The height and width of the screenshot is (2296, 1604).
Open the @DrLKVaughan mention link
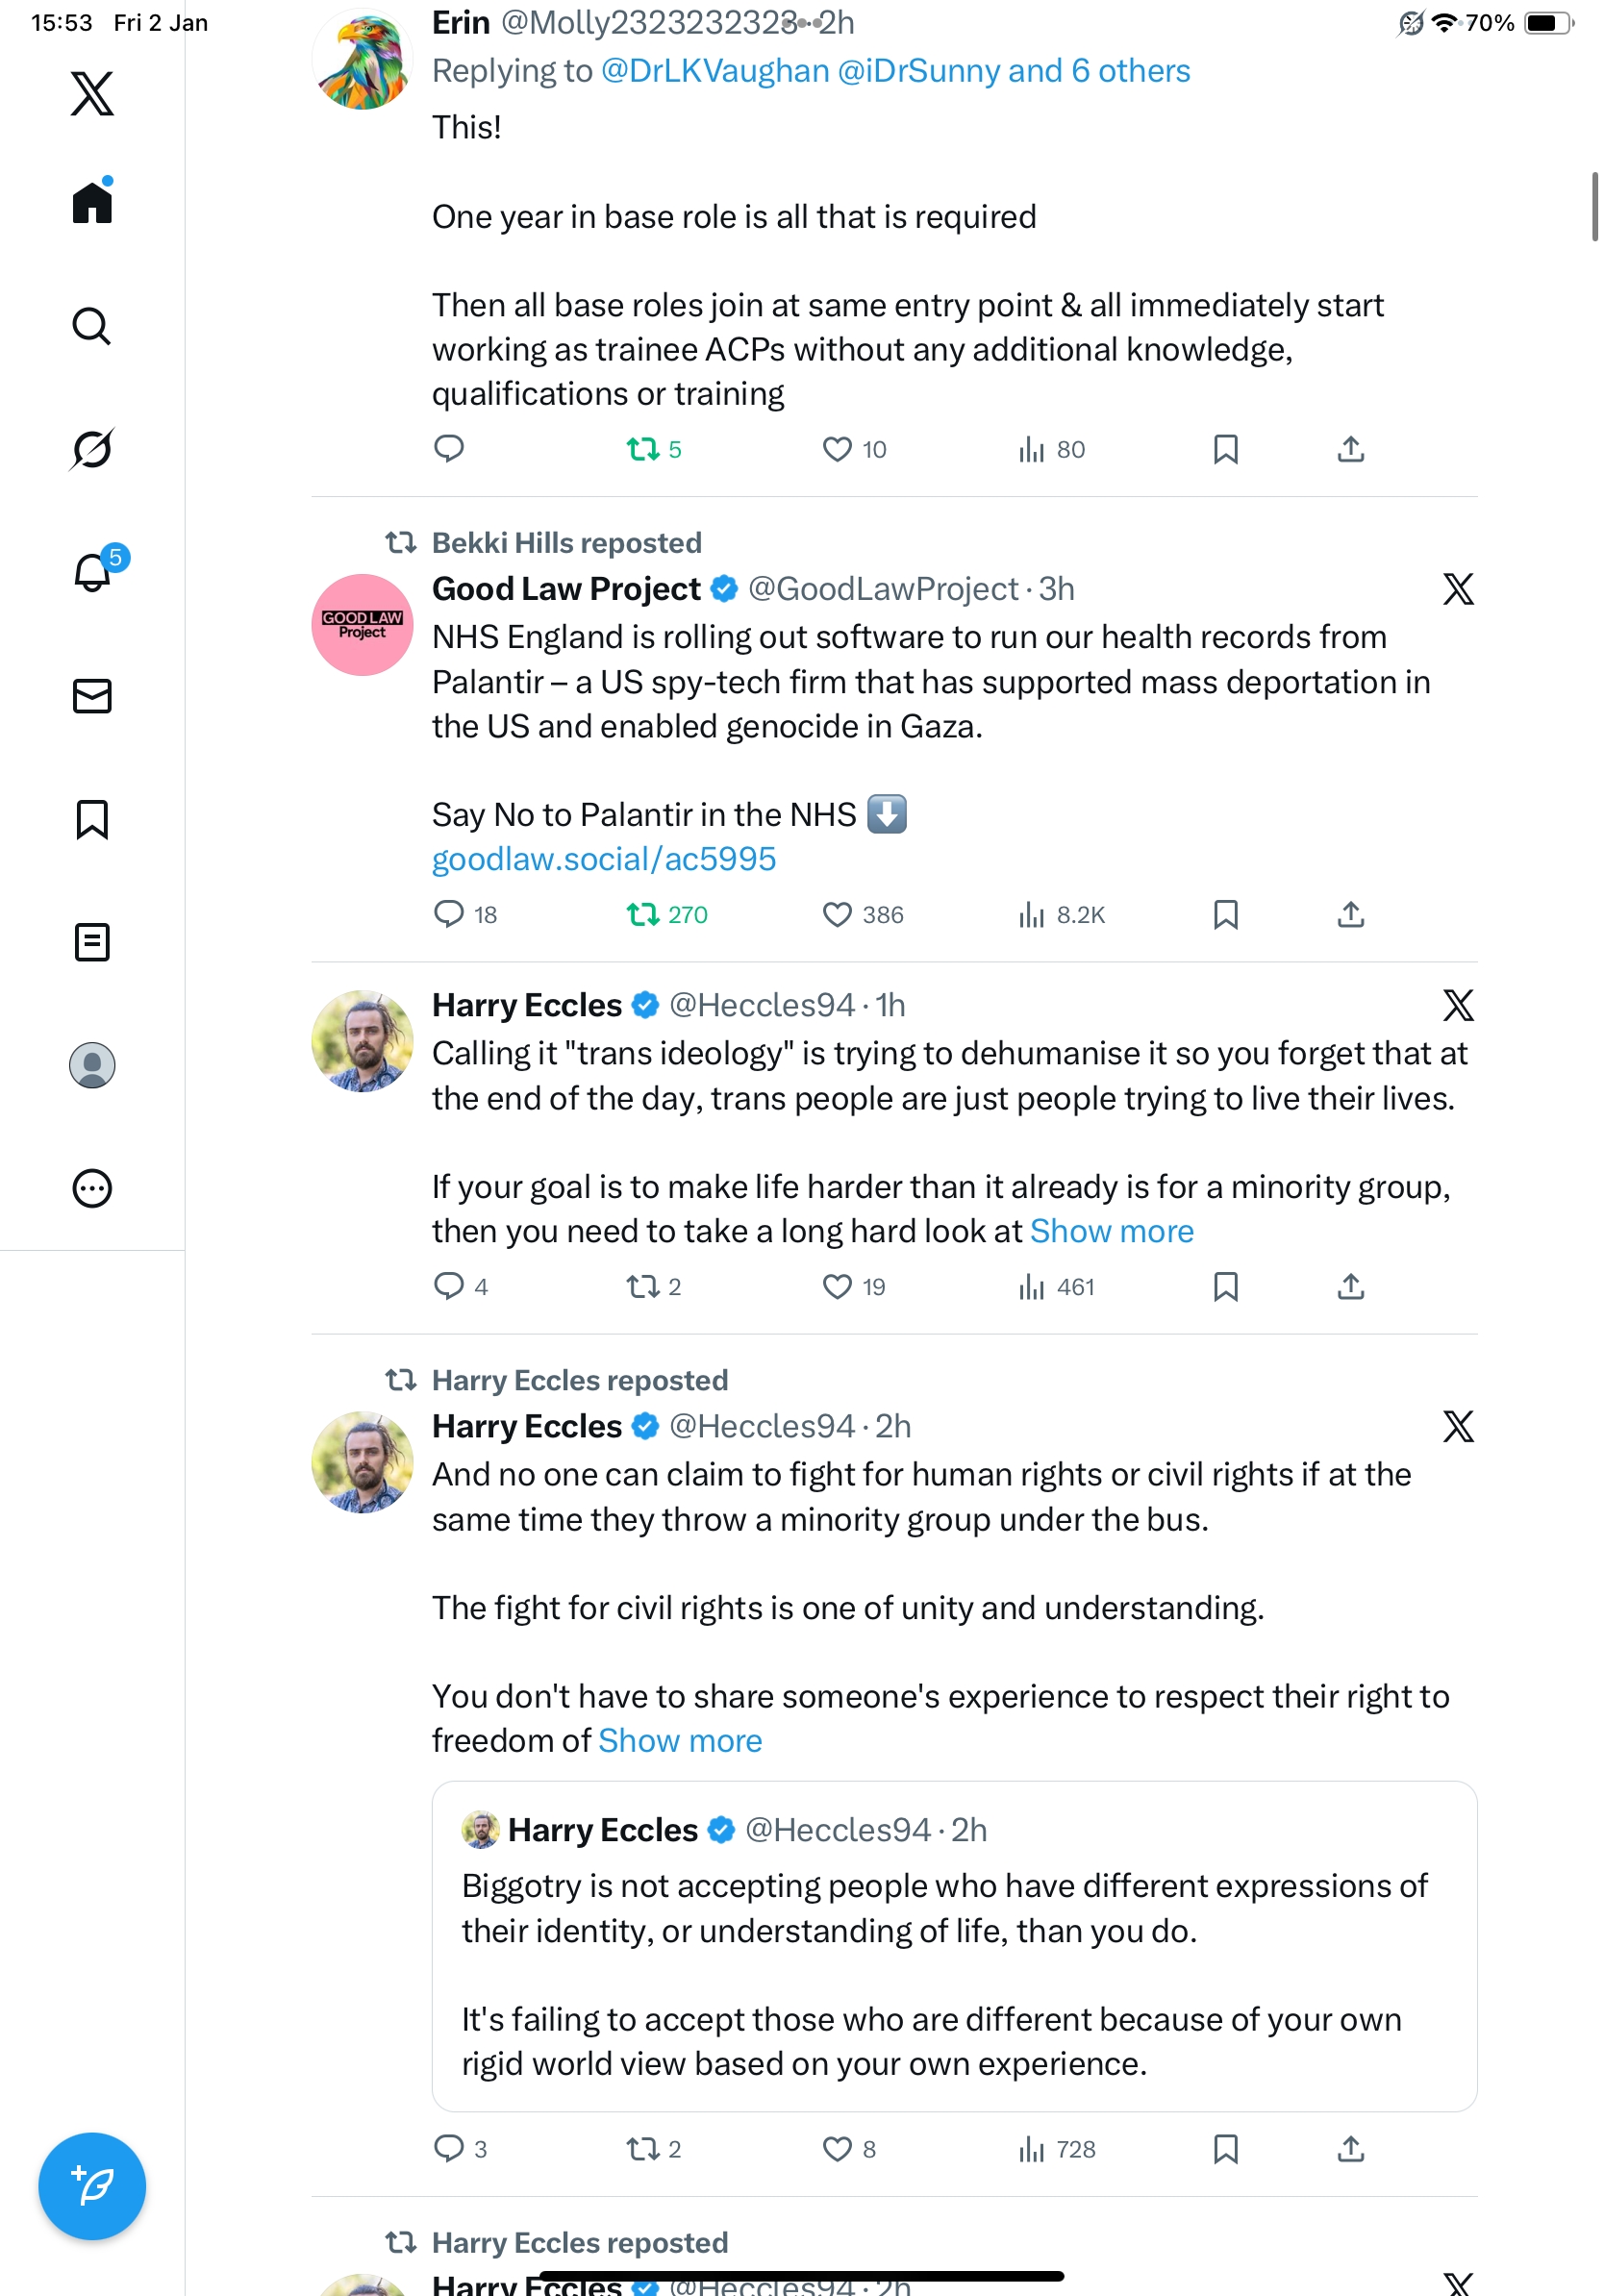pos(715,71)
